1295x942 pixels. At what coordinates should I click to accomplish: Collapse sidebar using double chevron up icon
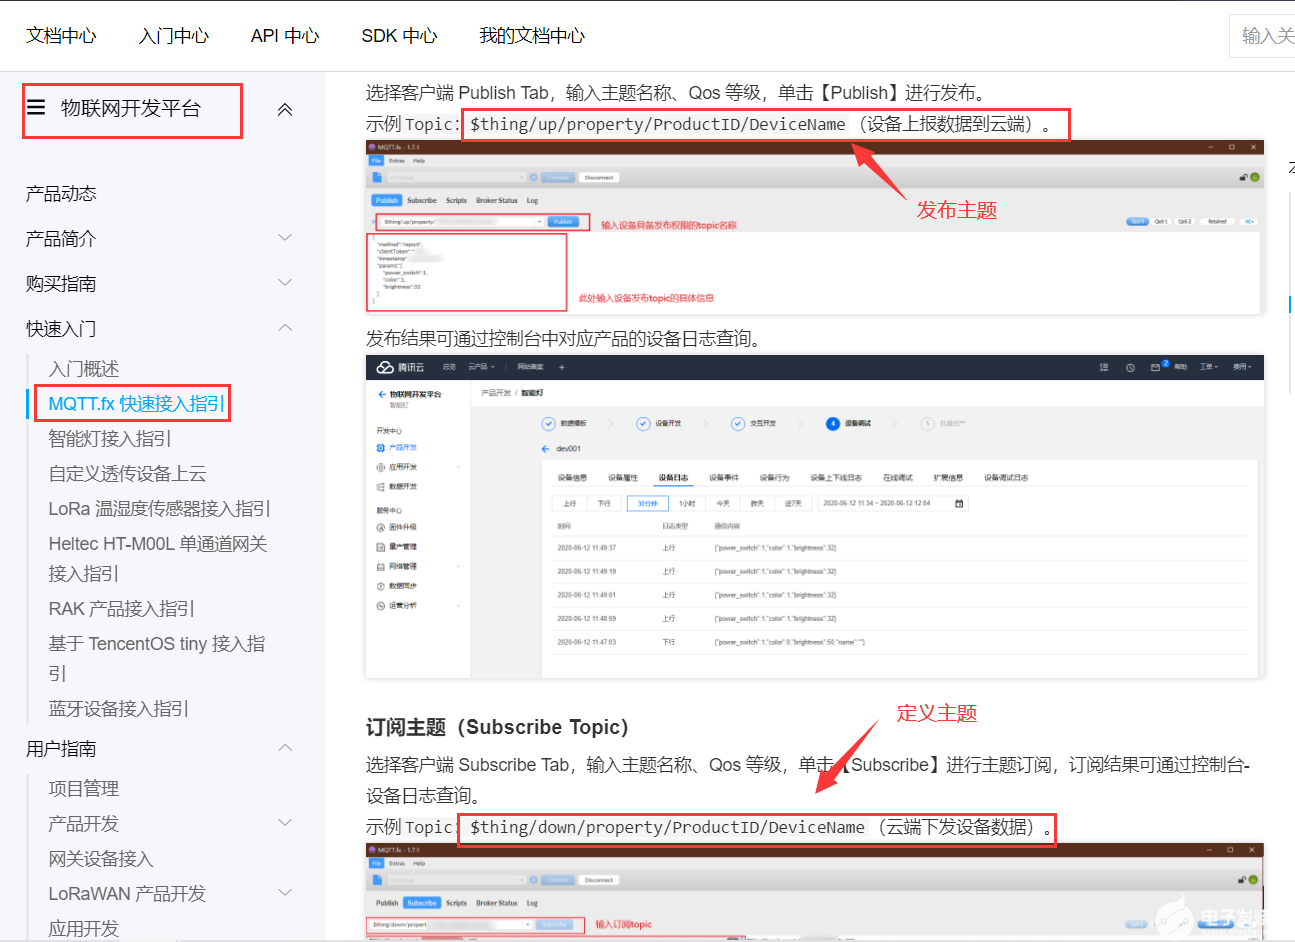coord(285,110)
